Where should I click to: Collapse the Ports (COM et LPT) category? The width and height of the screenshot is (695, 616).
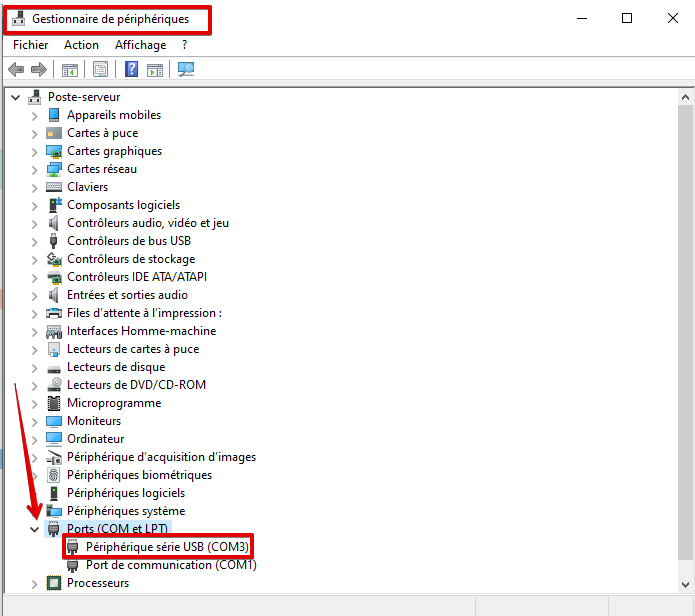pos(34,529)
